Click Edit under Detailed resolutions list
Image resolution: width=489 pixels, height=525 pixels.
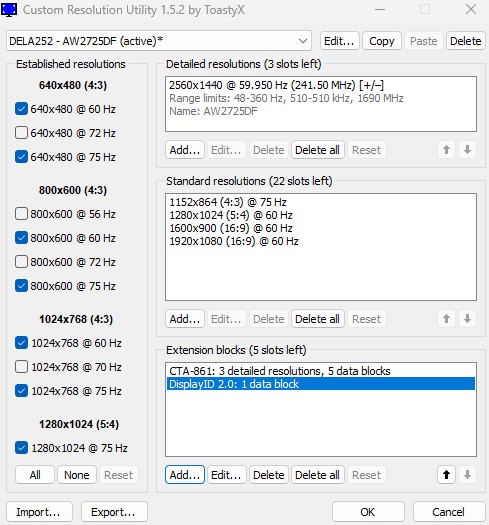(226, 150)
